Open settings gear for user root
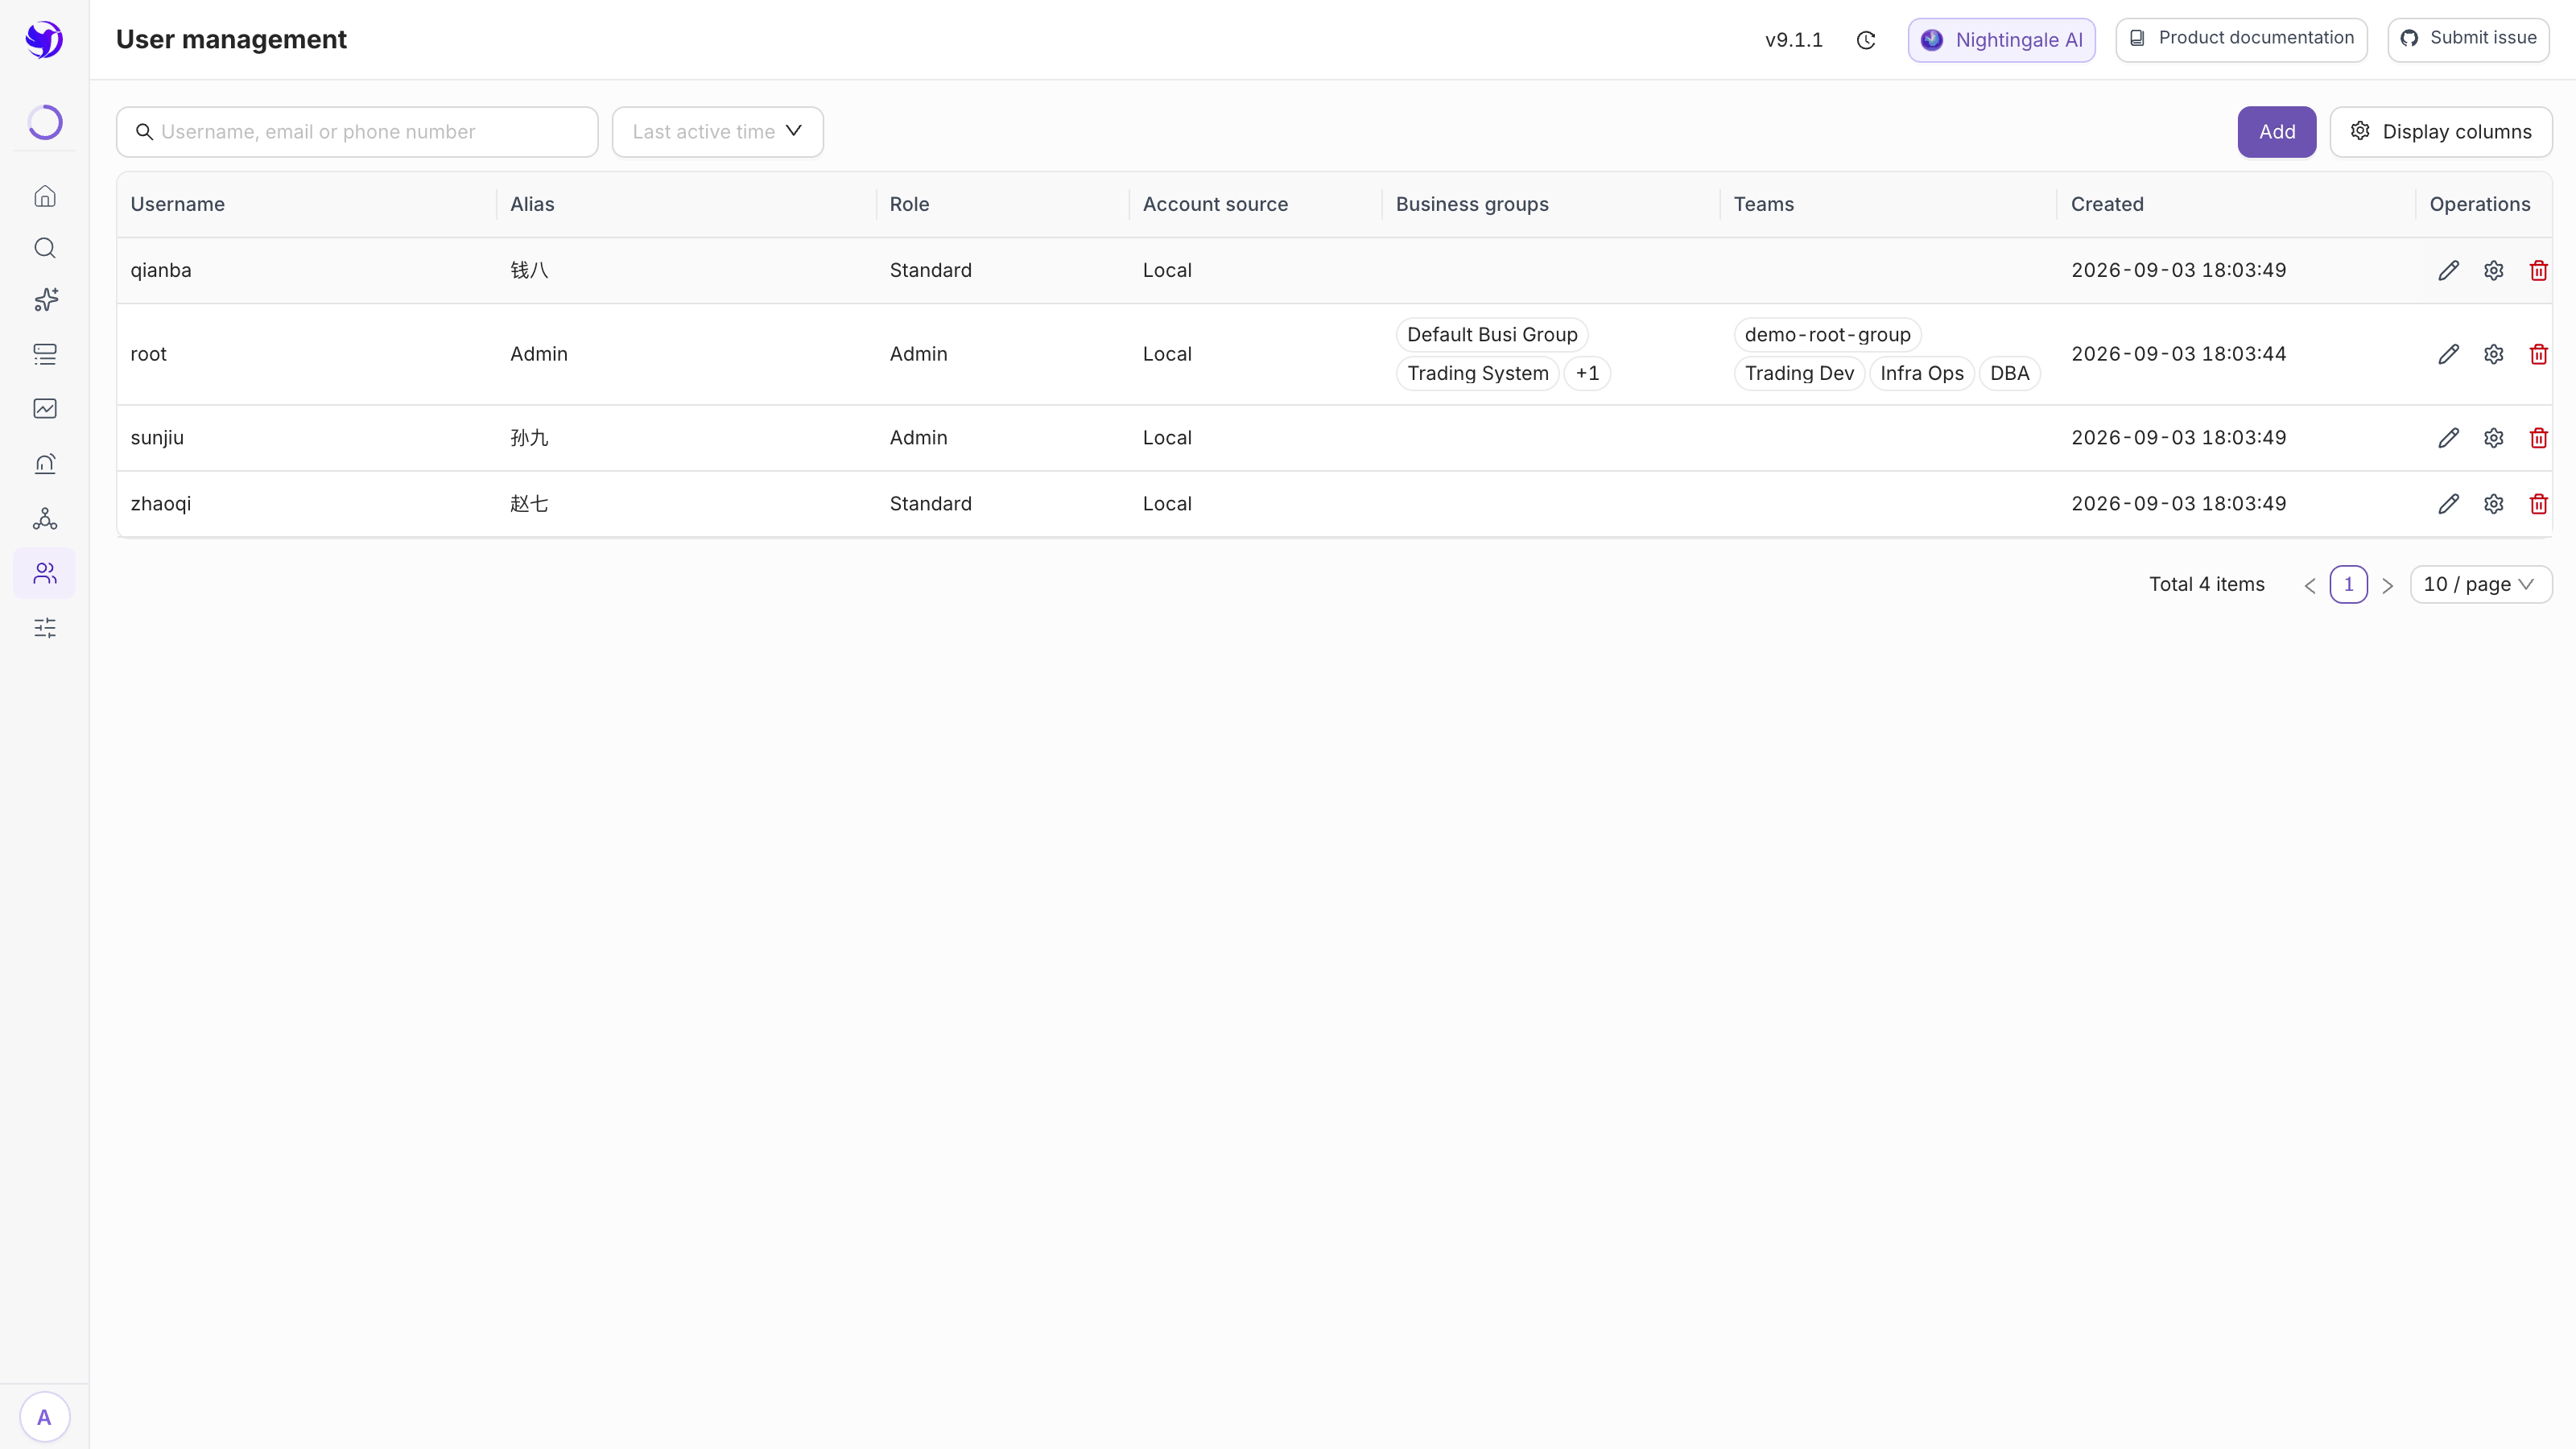The width and height of the screenshot is (2576, 1449). [x=2493, y=354]
